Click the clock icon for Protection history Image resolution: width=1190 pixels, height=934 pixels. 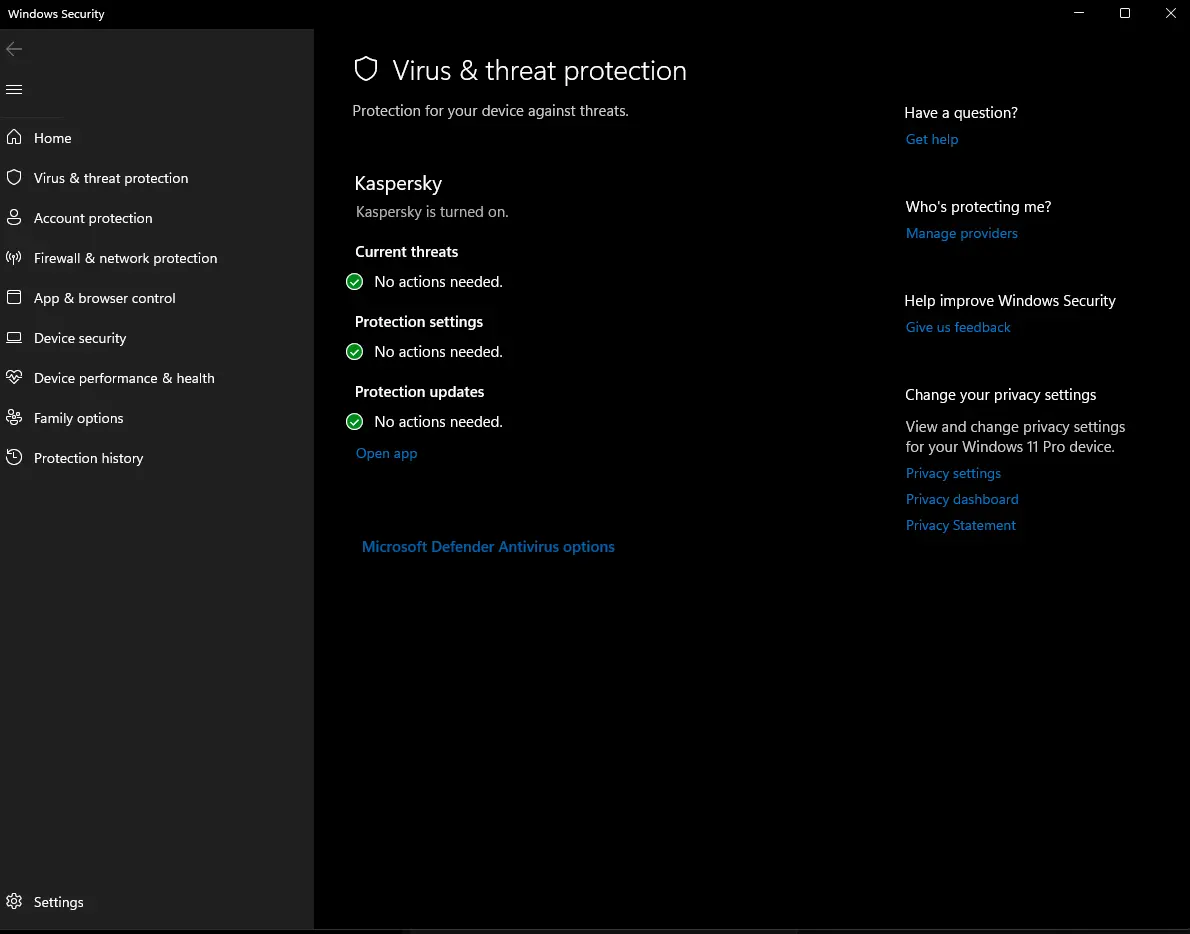tap(14, 458)
